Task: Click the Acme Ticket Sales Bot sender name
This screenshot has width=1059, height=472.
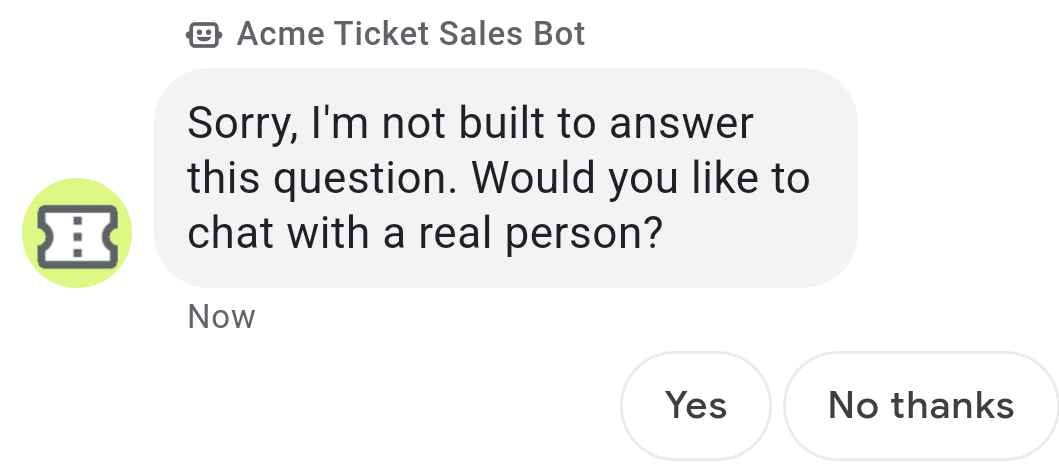Action: click(x=410, y=34)
